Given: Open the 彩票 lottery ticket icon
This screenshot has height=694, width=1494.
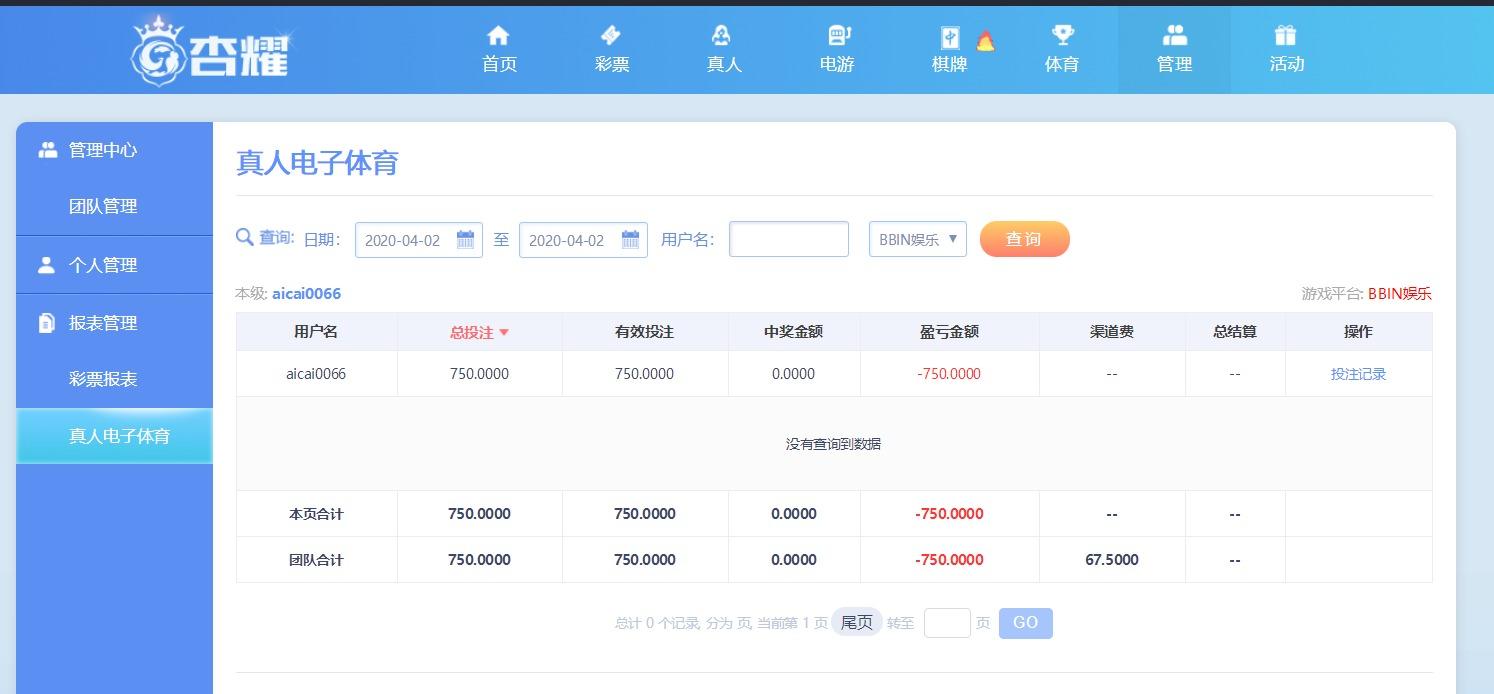Looking at the screenshot, I should (611, 36).
